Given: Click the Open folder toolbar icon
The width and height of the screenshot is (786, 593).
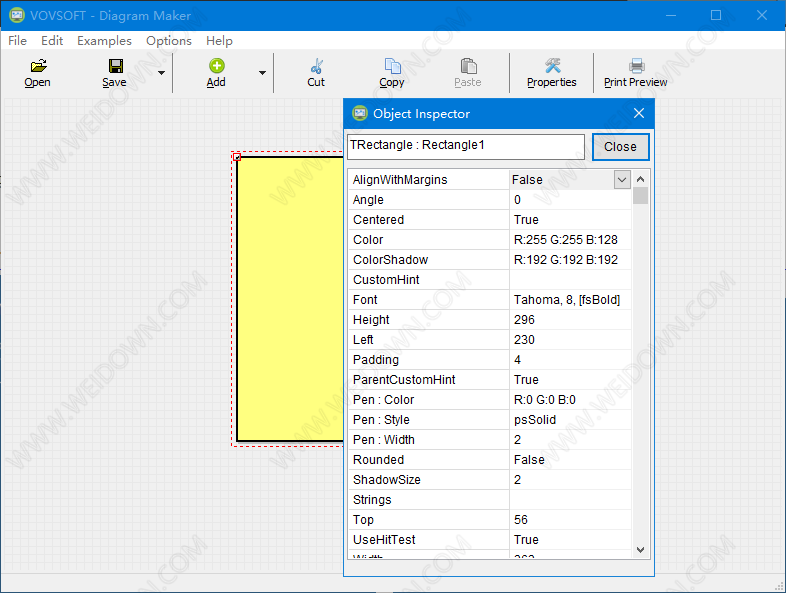Looking at the screenshot, I should [x=38, y=66].
